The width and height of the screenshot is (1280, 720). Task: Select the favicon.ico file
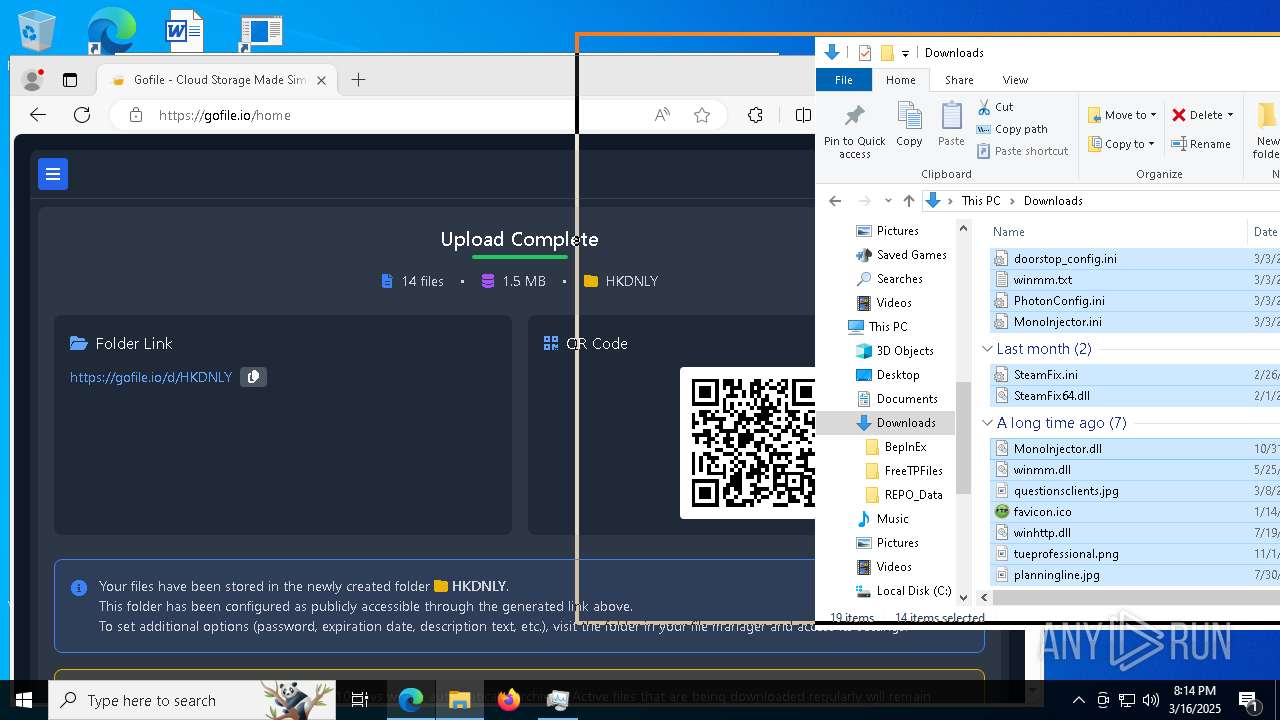pos(1042,512)
